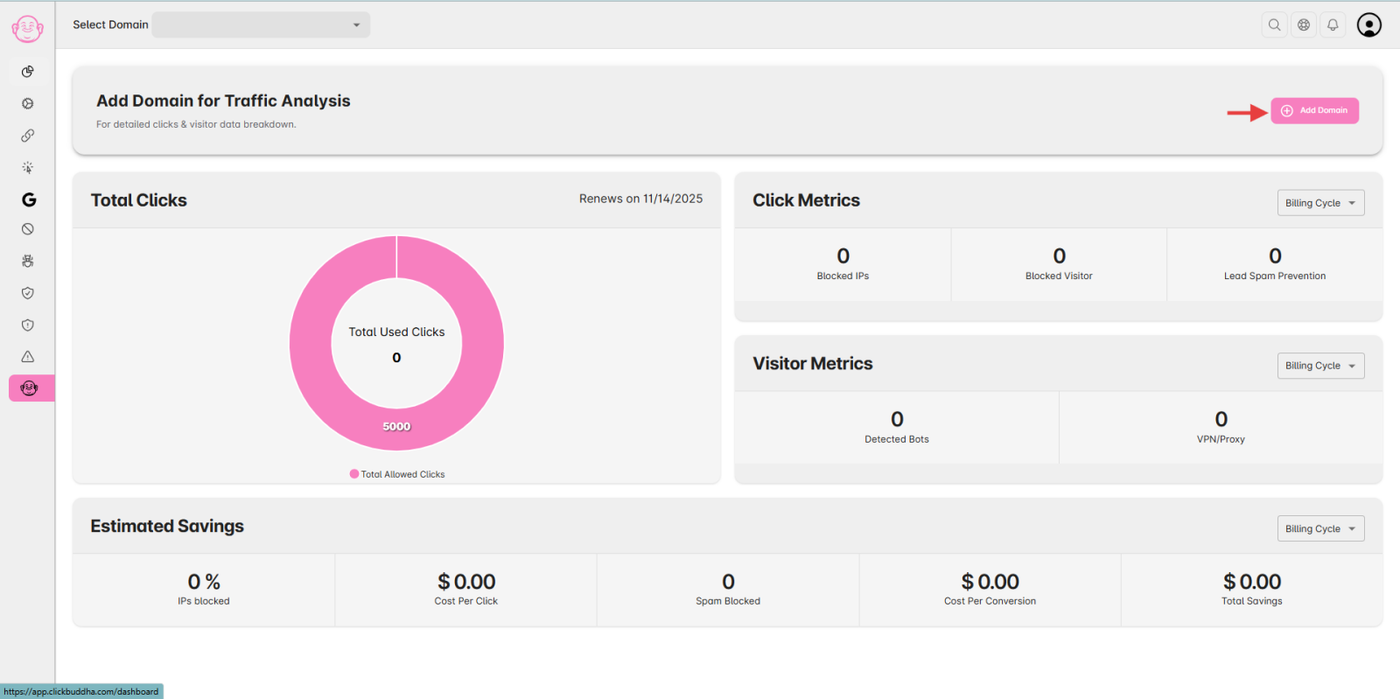Screen dimensions: 1400x699
Task: Open the user profile avatar menu
Action: pos(1369,25)
